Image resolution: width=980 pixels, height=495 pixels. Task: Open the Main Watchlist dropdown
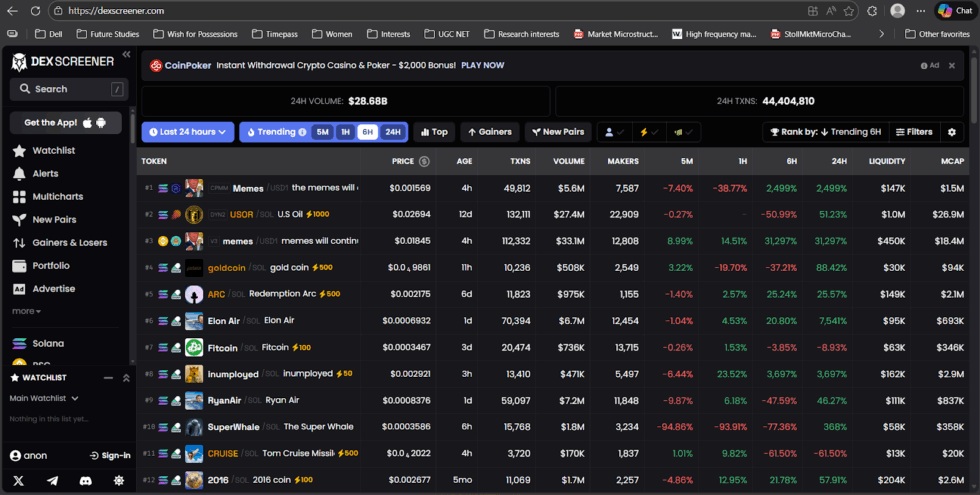coord(44,398)
